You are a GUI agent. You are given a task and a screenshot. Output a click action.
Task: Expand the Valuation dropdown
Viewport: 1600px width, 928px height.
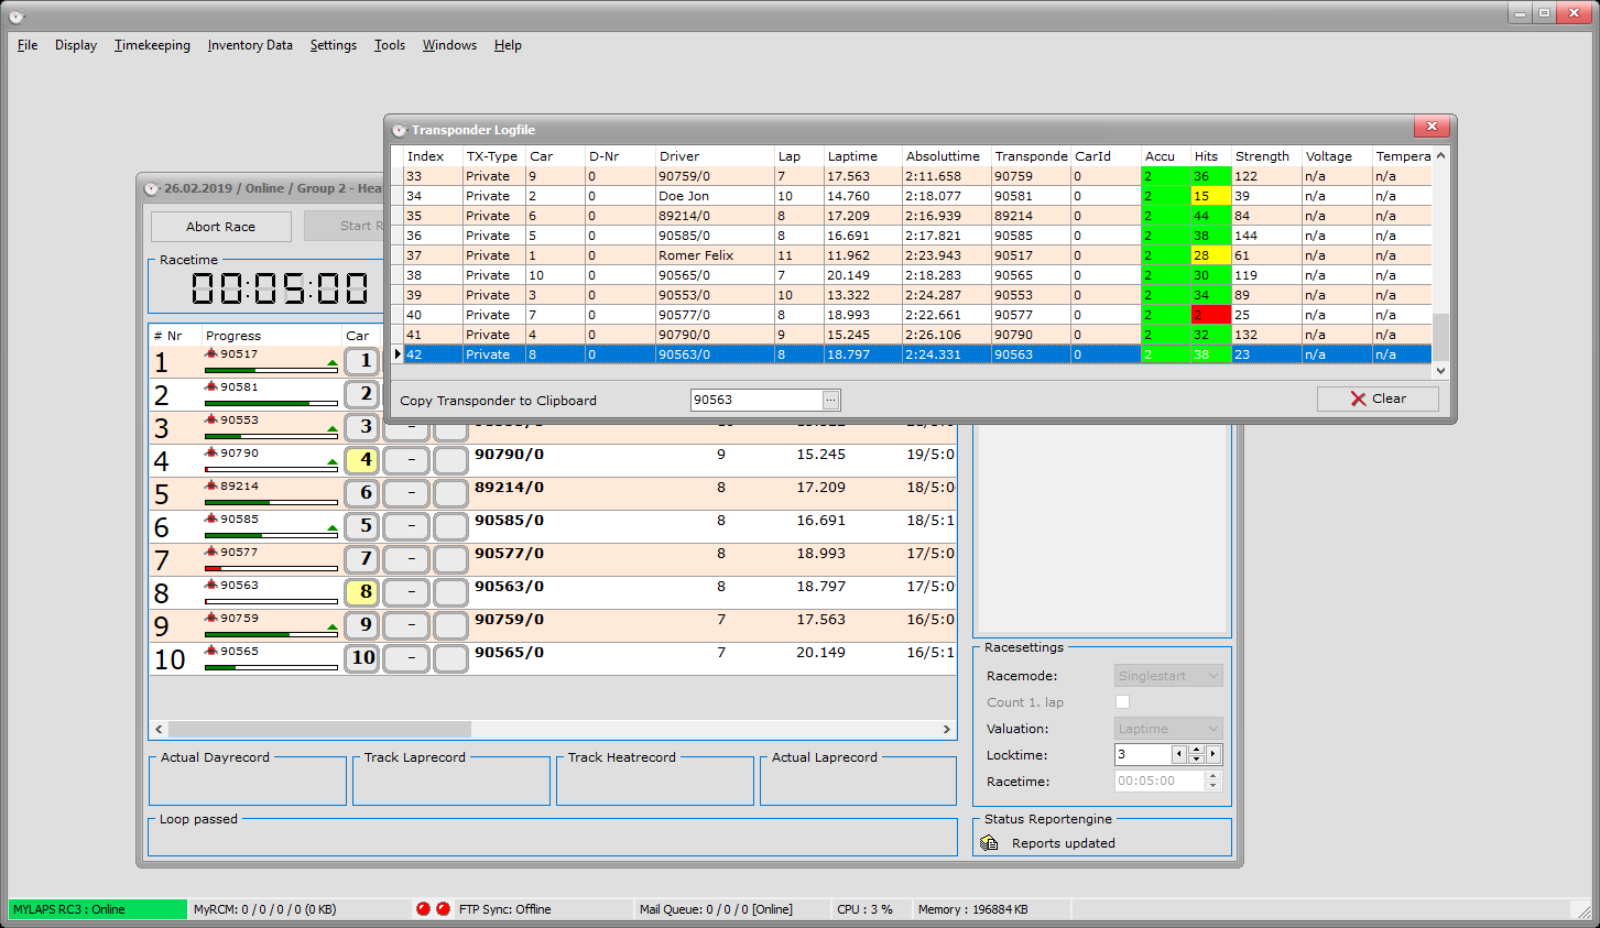pyautogui.click(x=1168, y=729)
